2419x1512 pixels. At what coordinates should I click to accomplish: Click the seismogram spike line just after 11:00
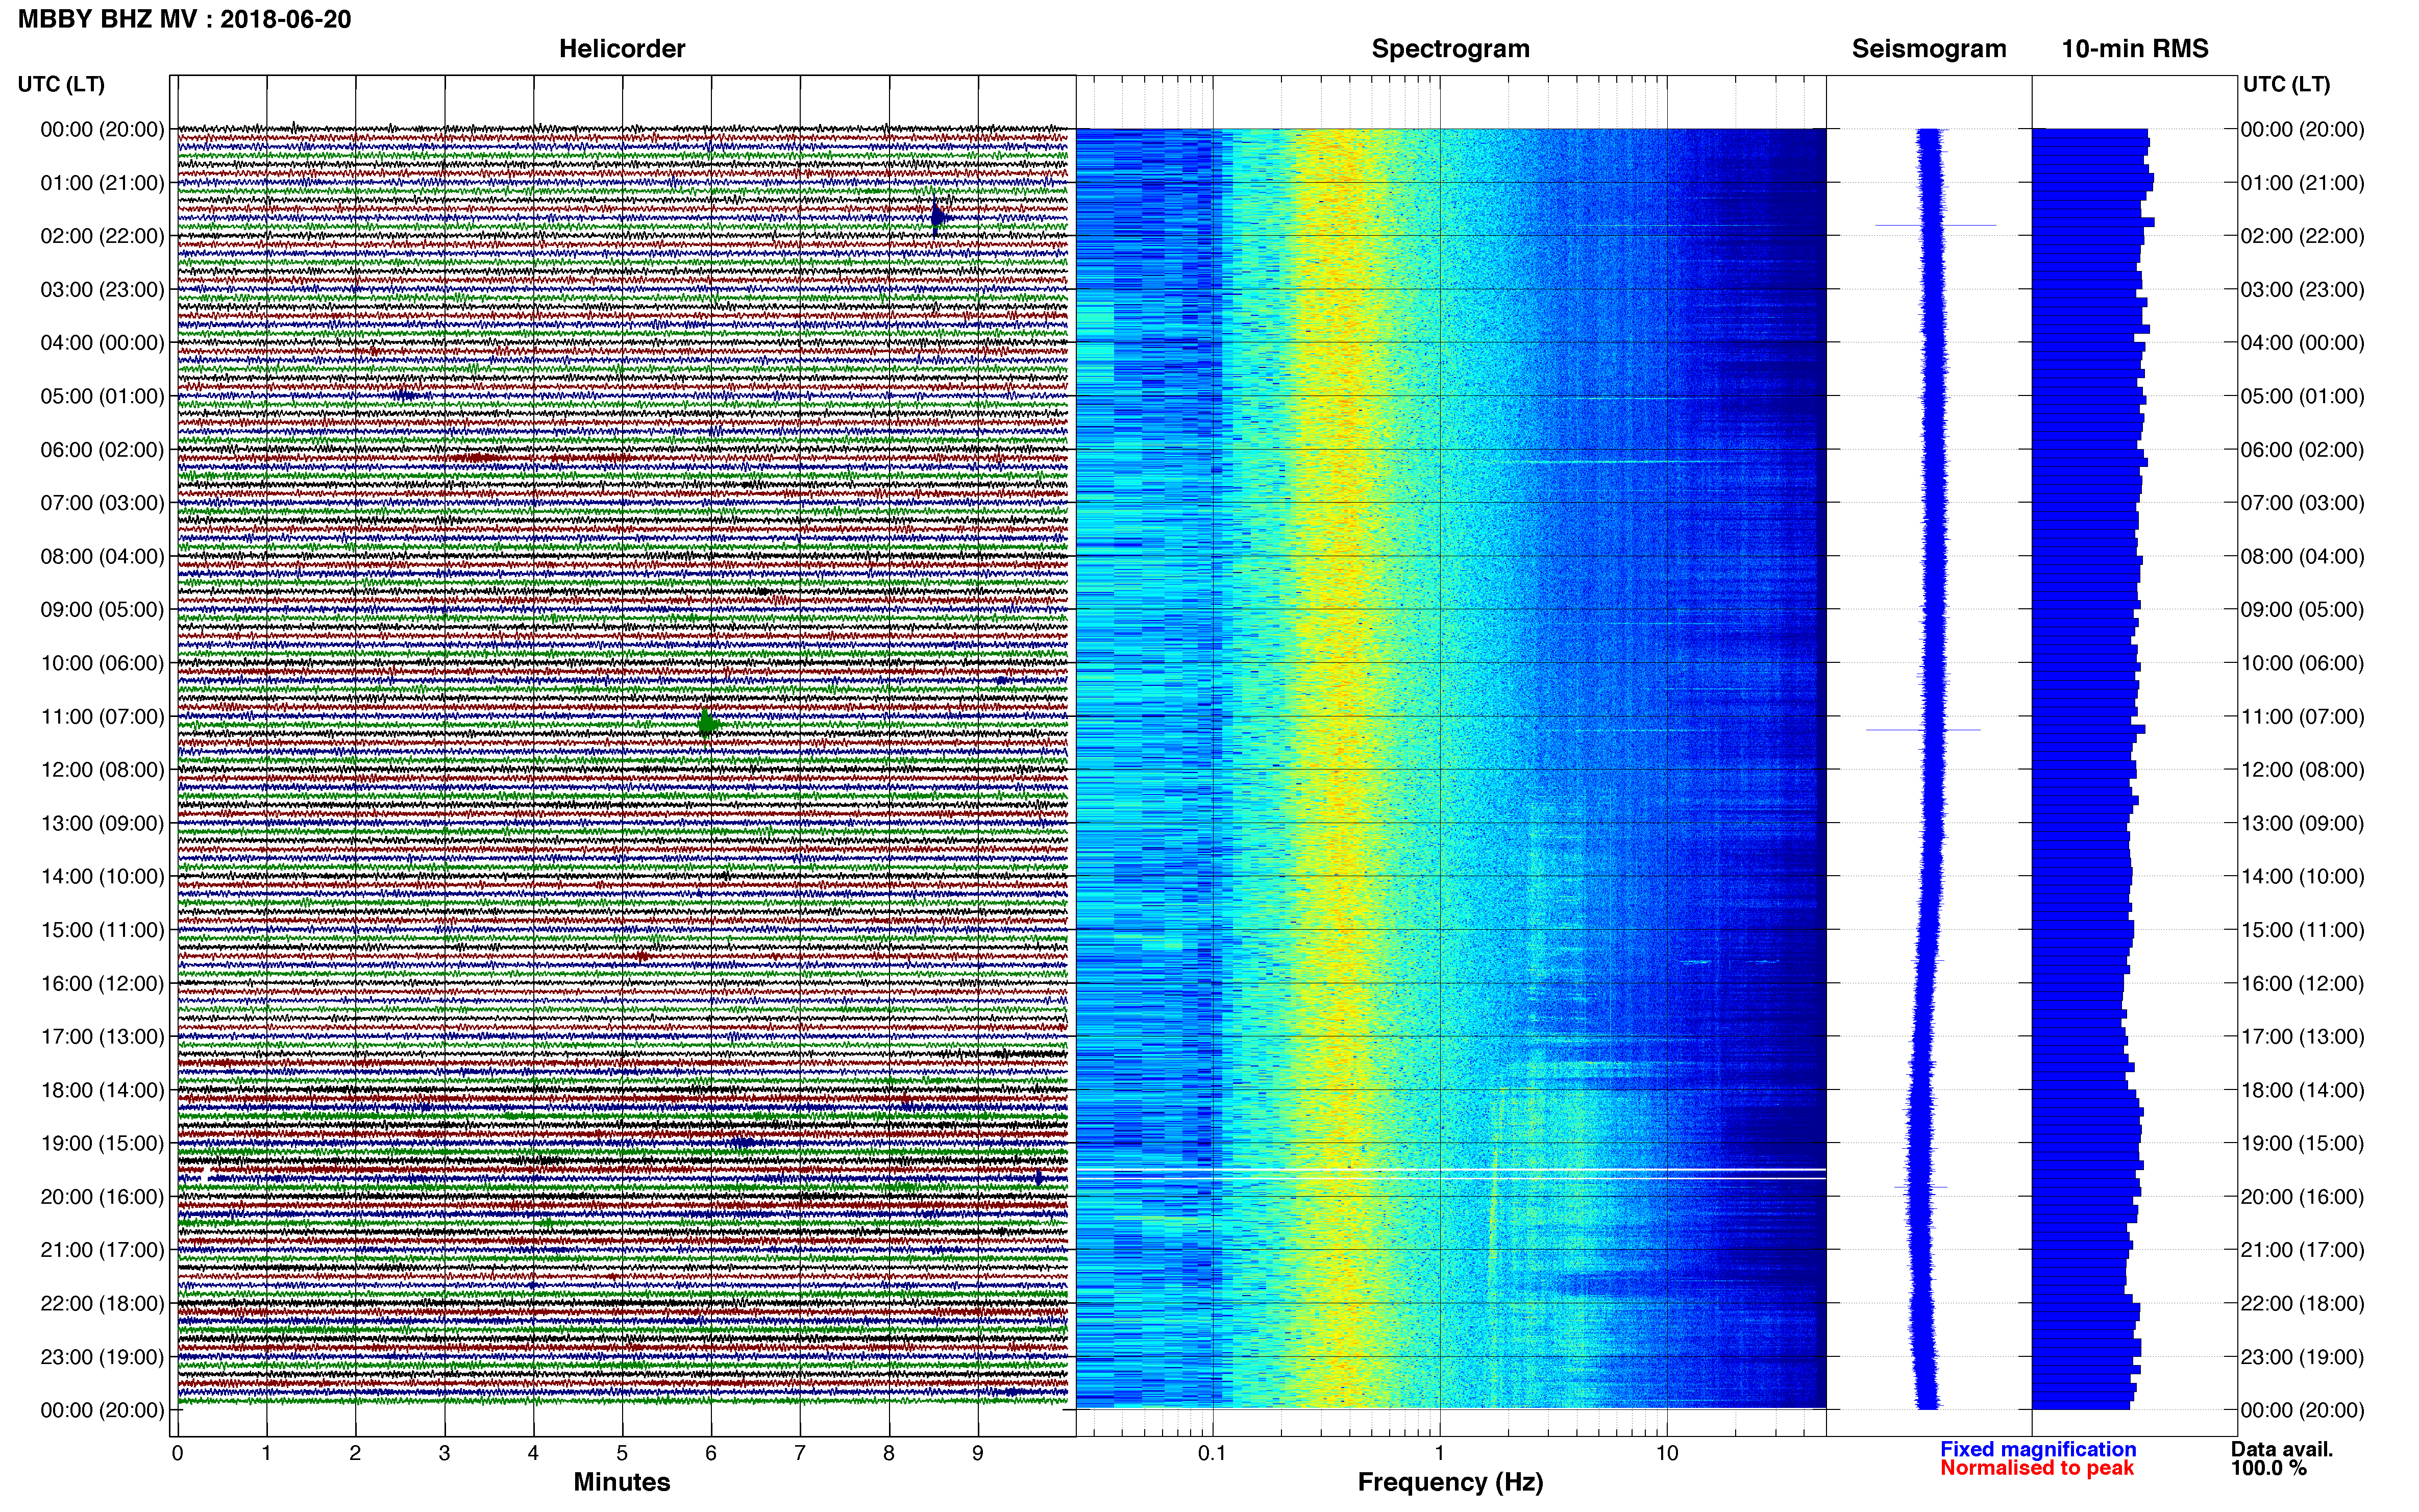pyautogui.click(x=1923, y=730)
